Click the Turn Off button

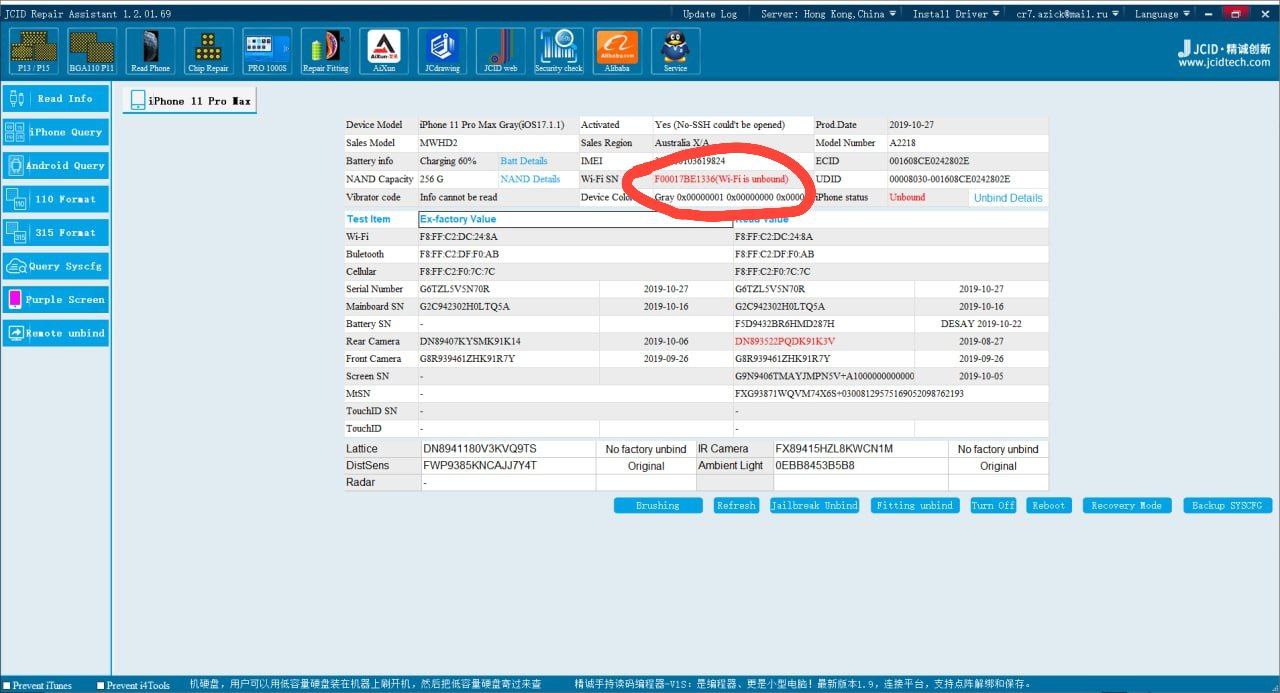tap(993, 506)
